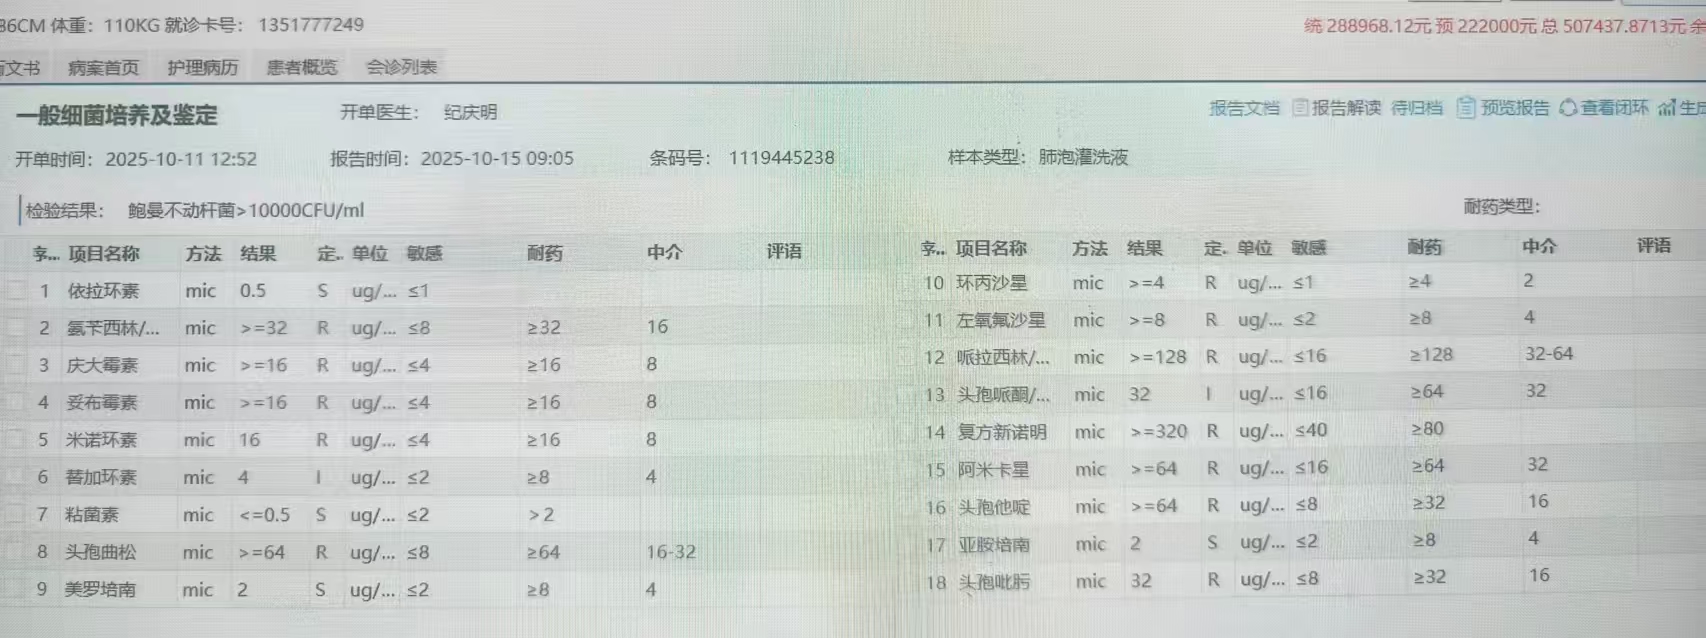Go to the 患者概览 tab
The width and height of the screenshot is (1706, 638).
point(301,68)
